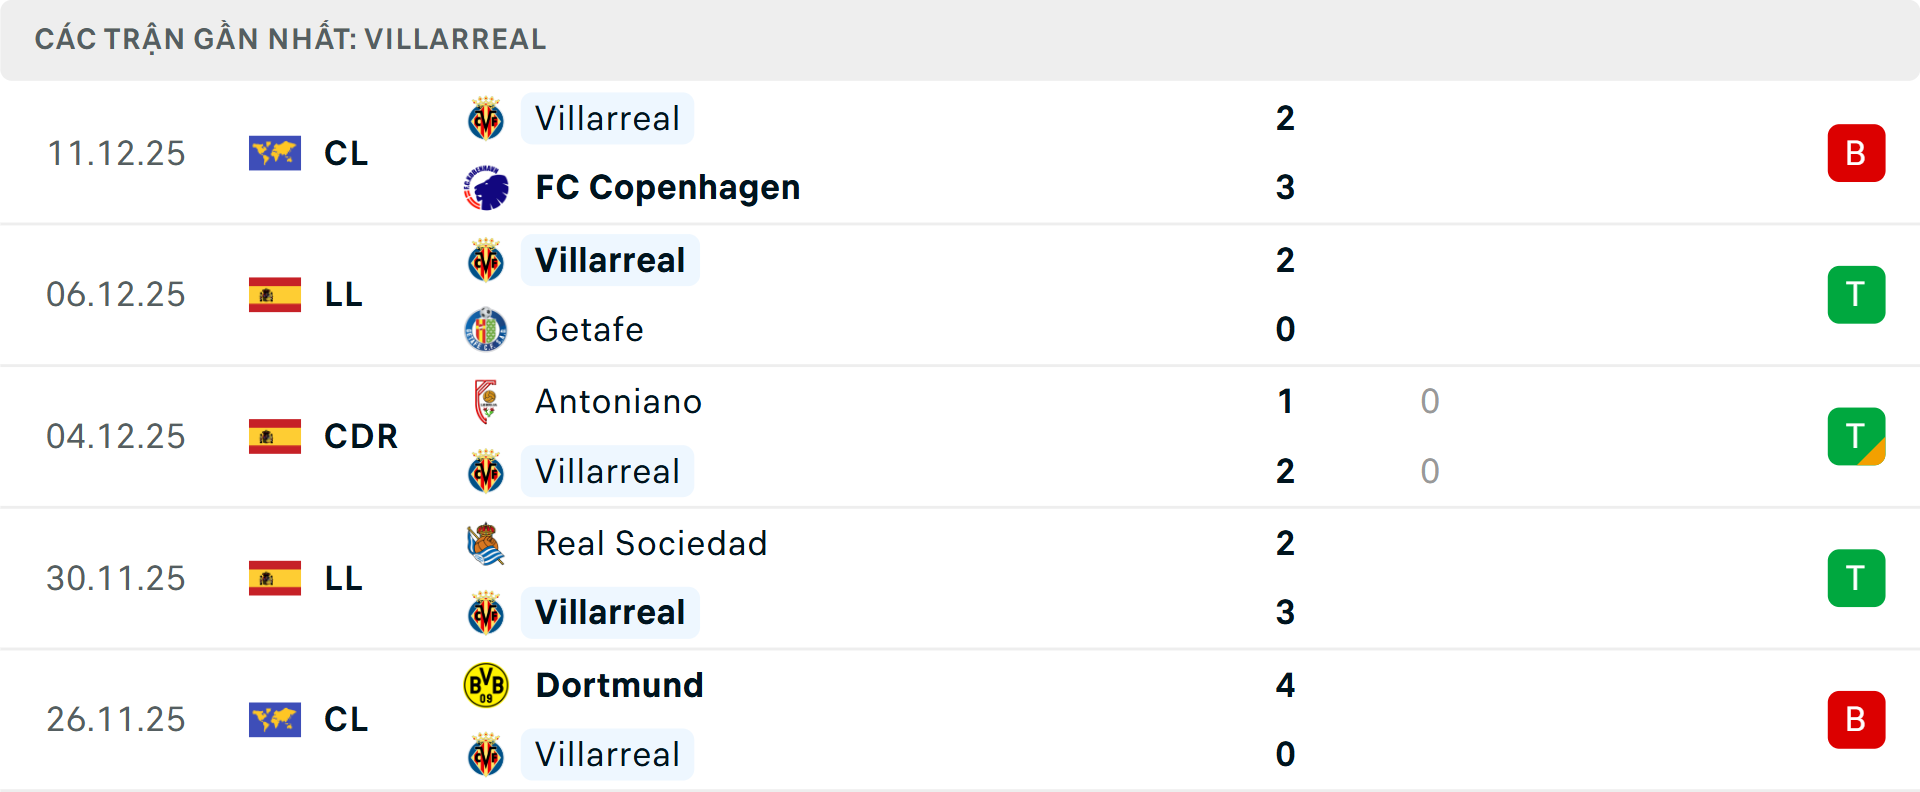Image resolution: width=1920 pixels, height=792 pixels.
Task: Click red B result badge for Dortmund match
Action: click(x=1856, y=720)
